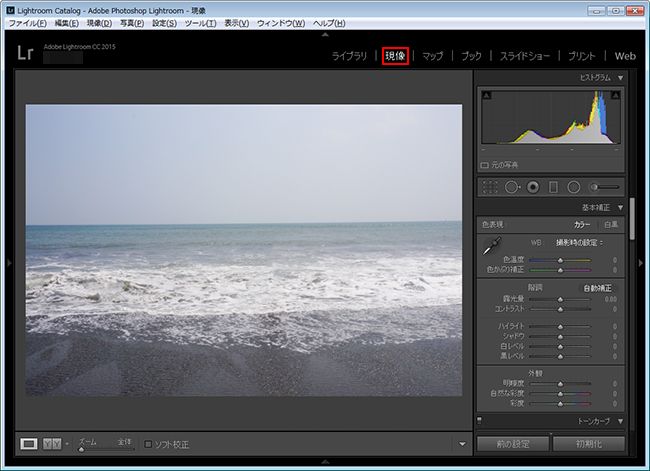Image resolution: width=650 pixels, height=471 pixels.
Task: Switch to the 現像 module tab
Action: click(x=395, y=56)
